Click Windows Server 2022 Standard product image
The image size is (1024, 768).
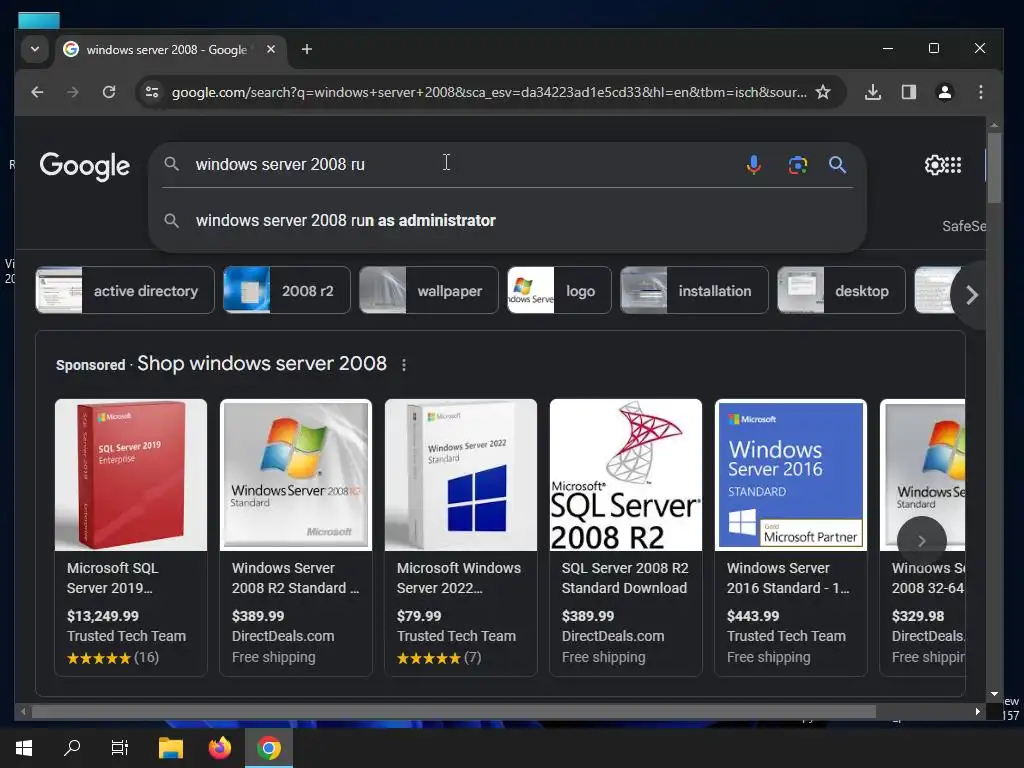[x=460, y=475]
